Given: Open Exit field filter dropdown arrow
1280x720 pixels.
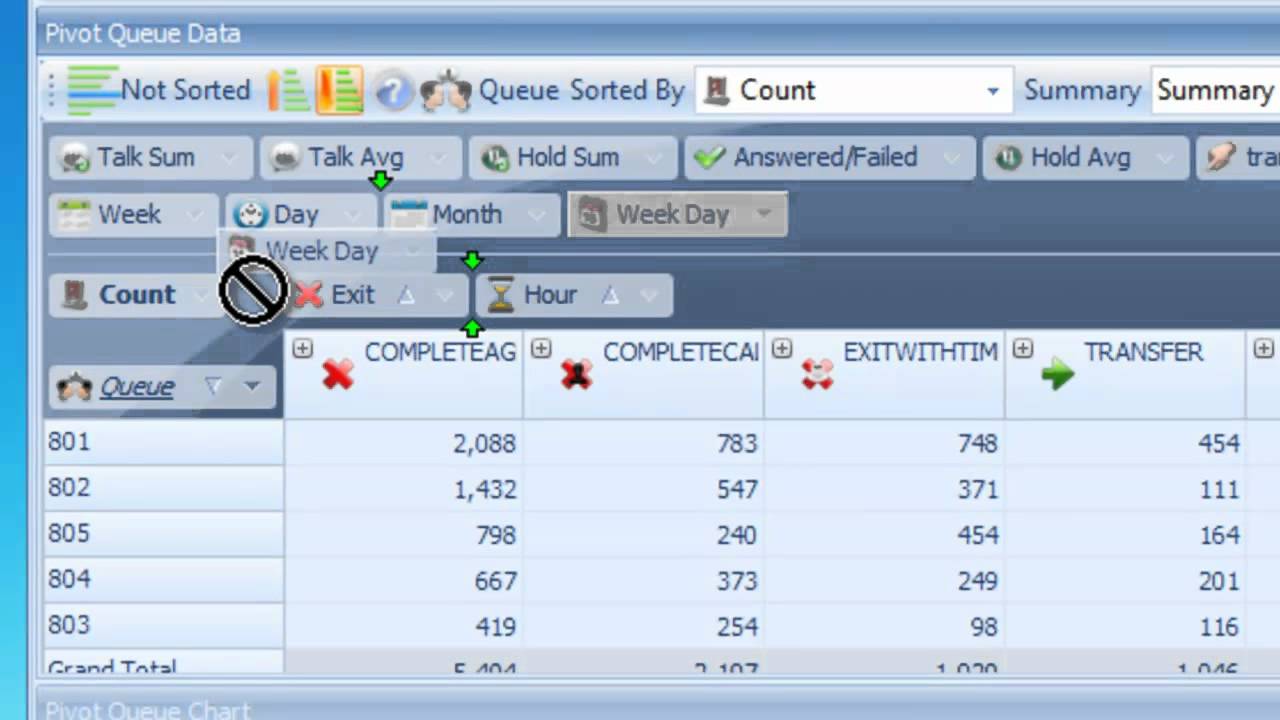Looking at the screenshot, I should click(x=447, y=295).
